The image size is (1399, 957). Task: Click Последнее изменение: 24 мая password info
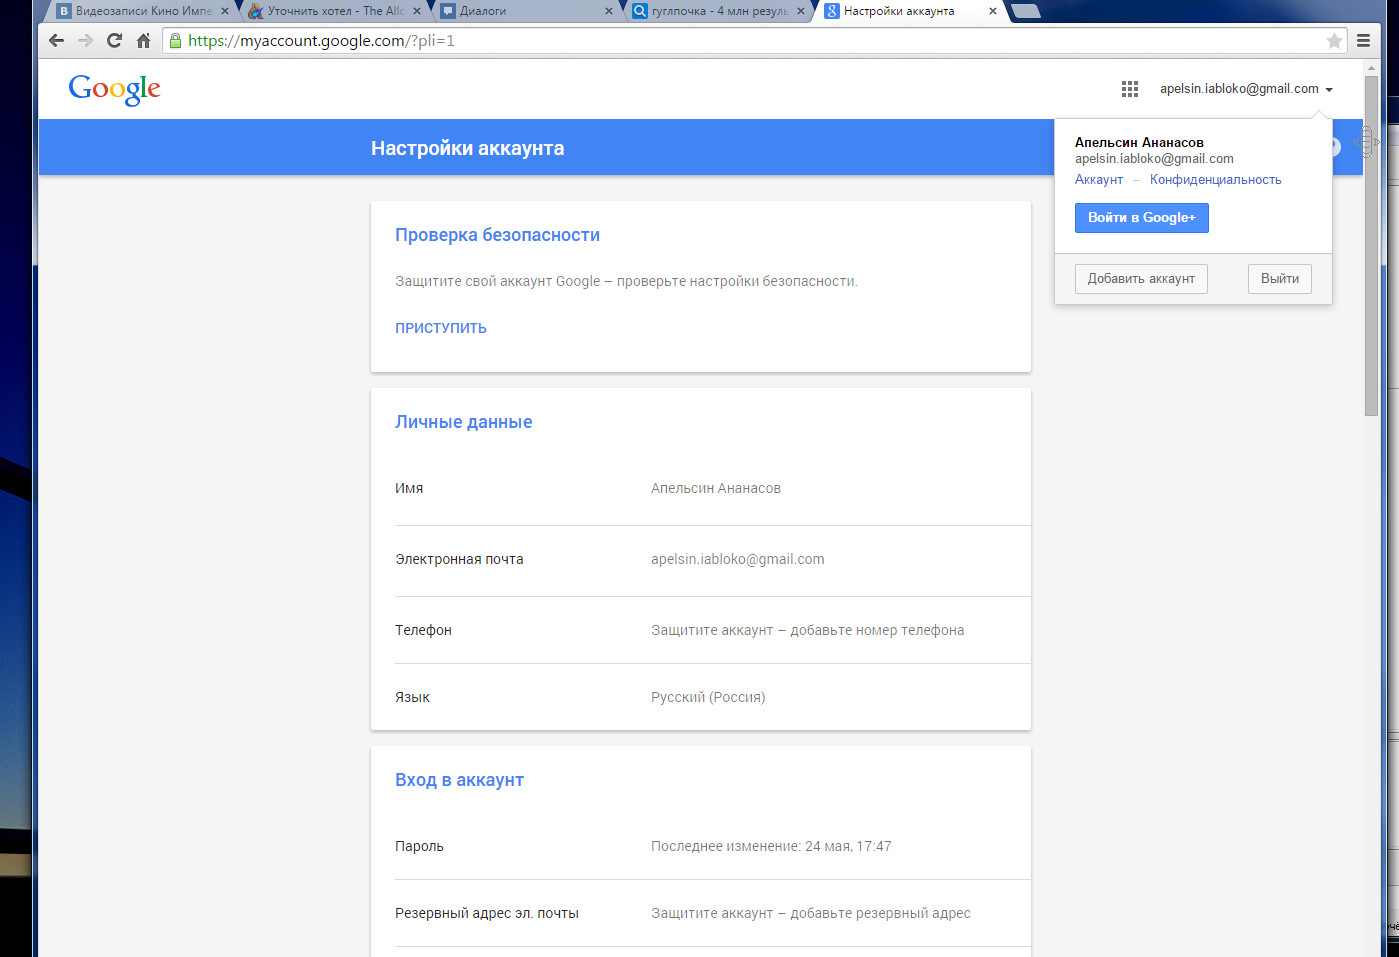(771, 846)
